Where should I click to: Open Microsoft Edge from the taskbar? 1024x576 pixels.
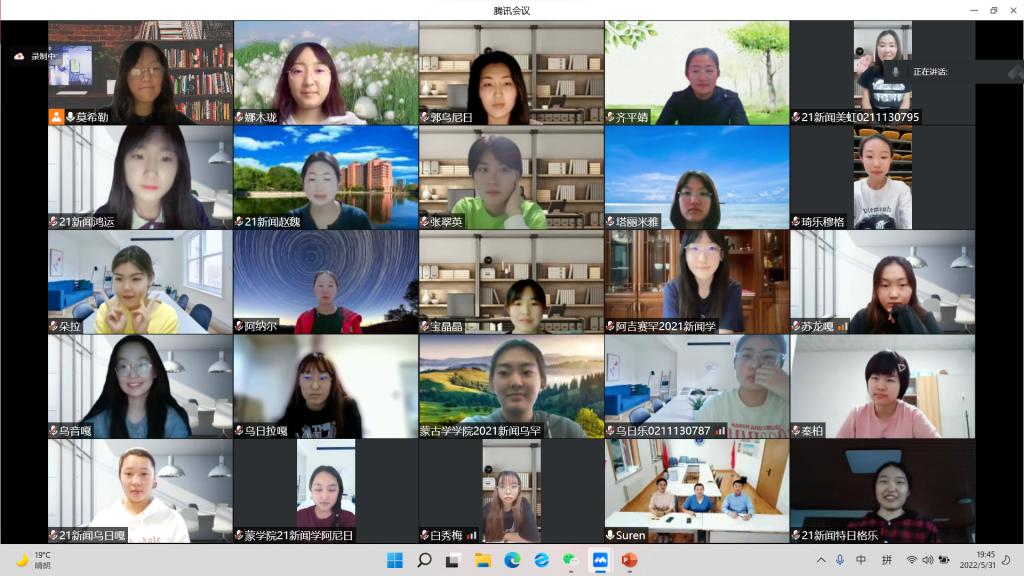pos(512,560)
